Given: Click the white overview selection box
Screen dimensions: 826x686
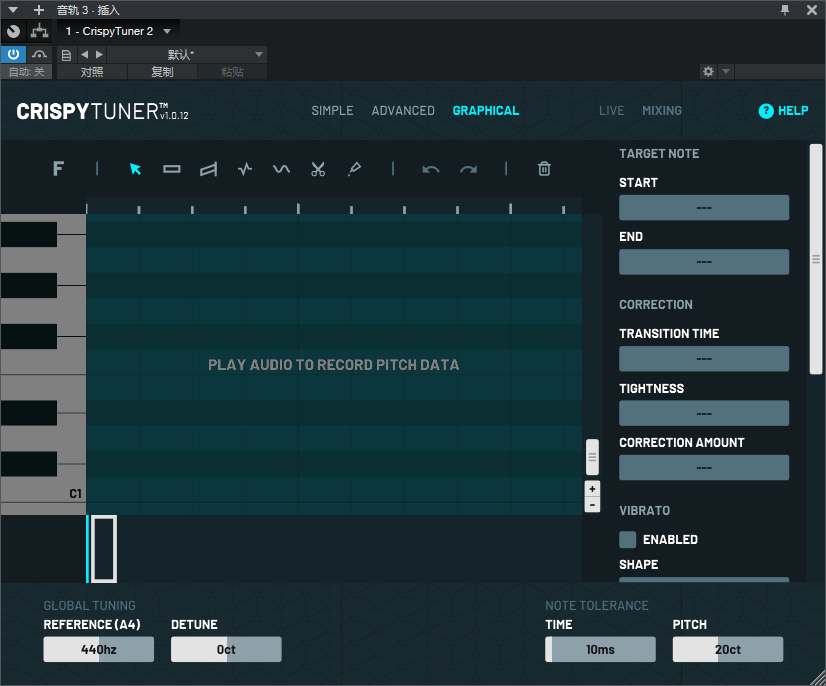Looking at the screenshot, I should [104, 549].
